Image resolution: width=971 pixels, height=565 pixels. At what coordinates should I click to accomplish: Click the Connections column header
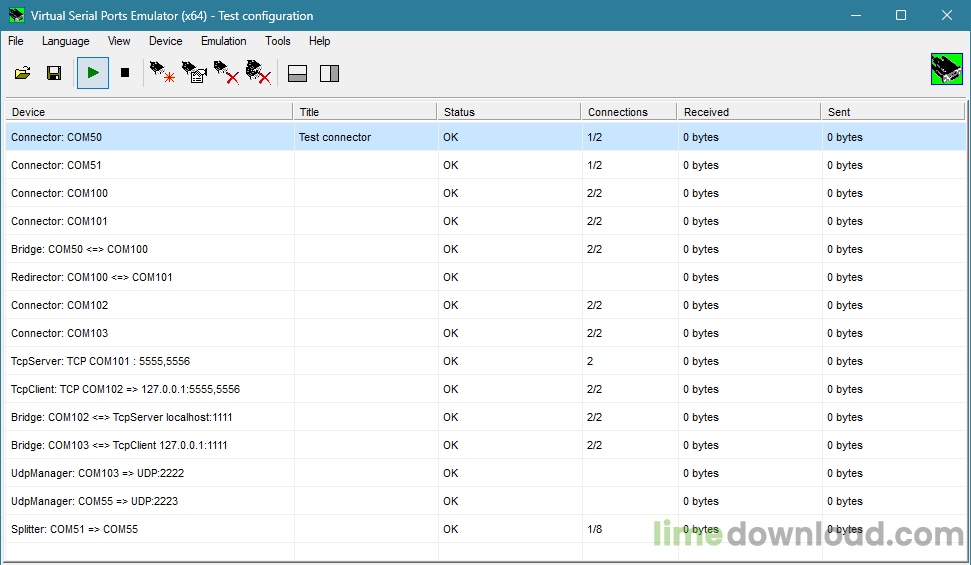[x=627, y=112]
